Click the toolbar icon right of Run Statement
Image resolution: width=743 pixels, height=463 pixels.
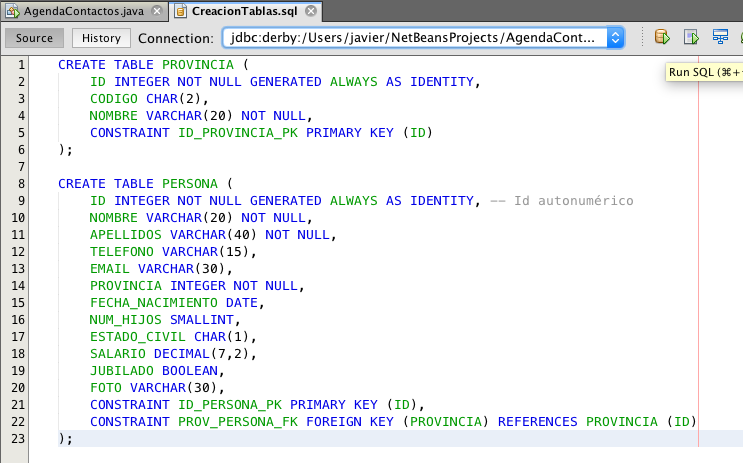720,38
